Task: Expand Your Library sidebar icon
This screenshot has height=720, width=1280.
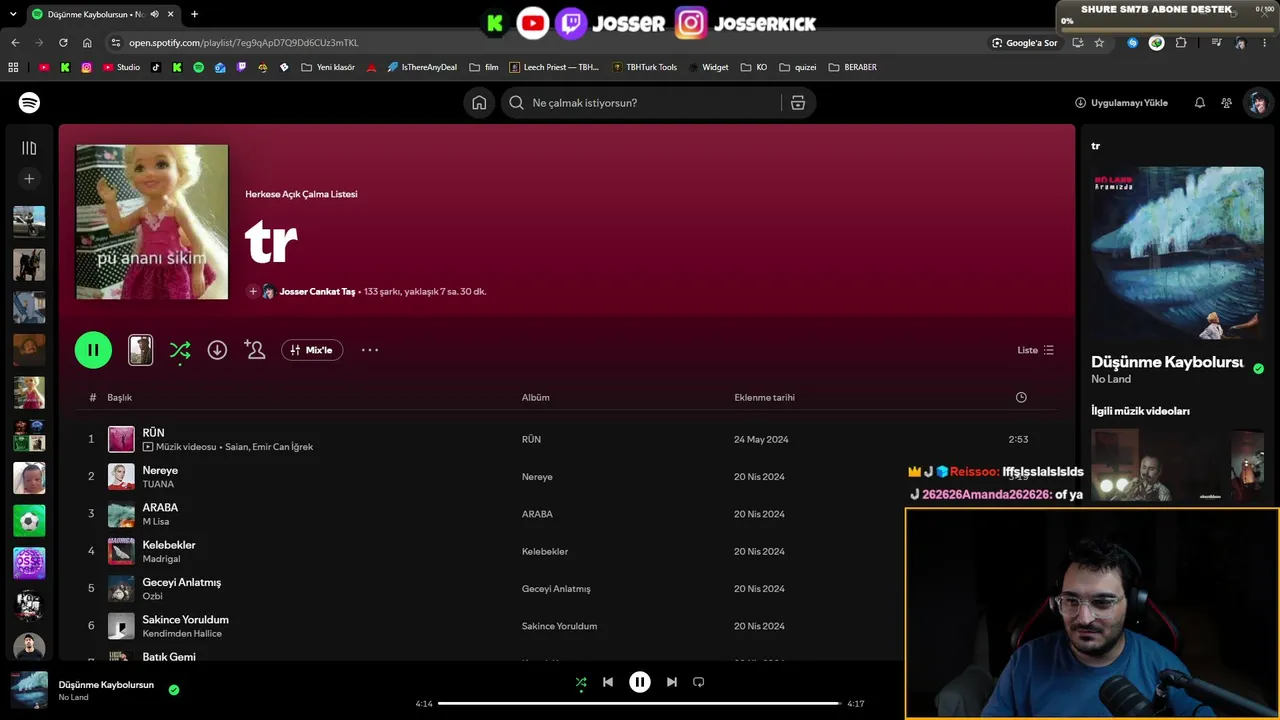Action: [29, 148]
